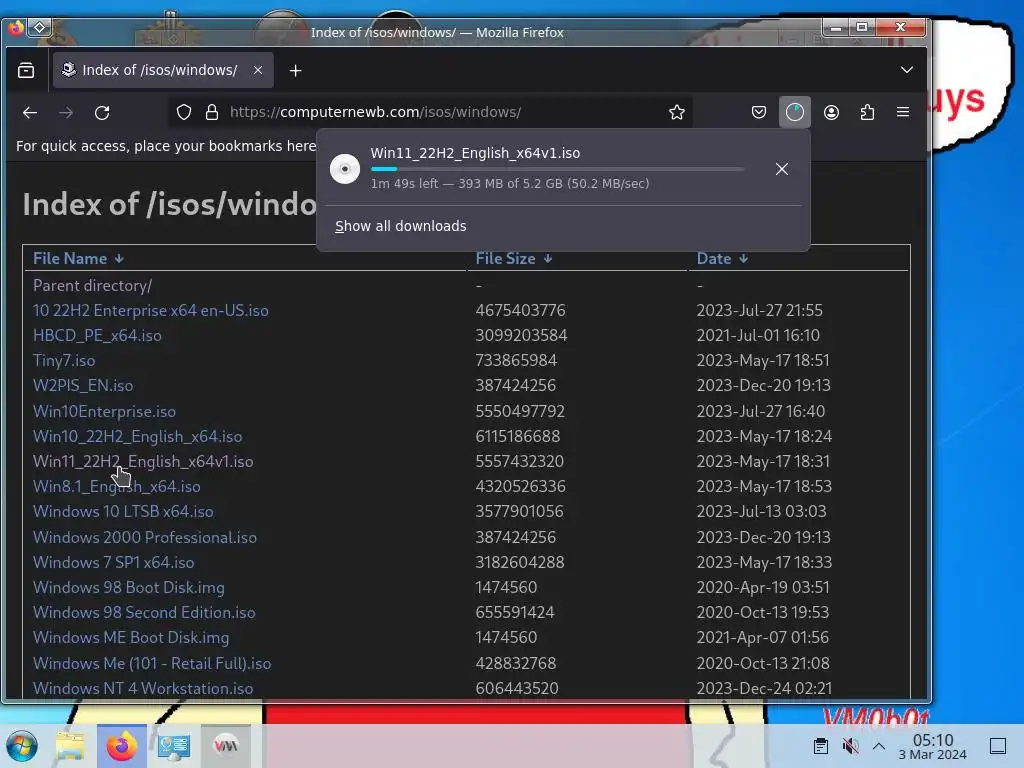Toggle the downloads panel button
This screenshot has height=768, width=1024.
tap(795, 112)
